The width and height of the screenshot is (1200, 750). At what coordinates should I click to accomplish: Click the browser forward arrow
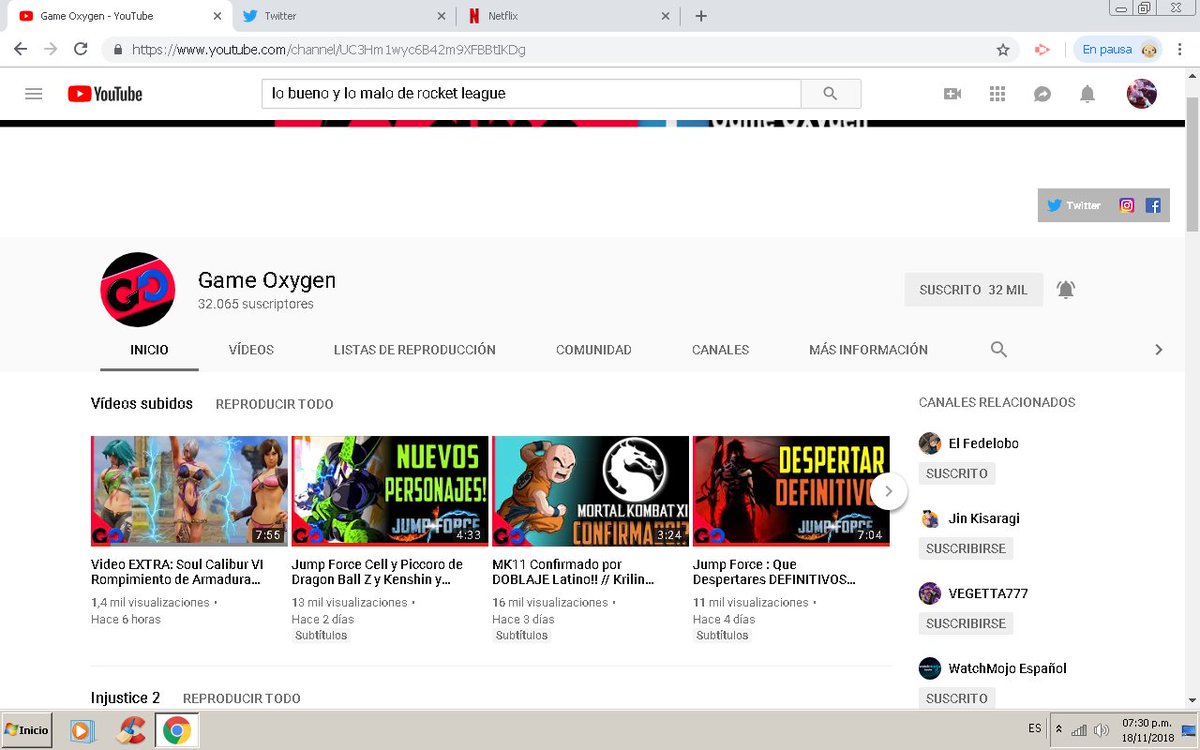(50, 49)
